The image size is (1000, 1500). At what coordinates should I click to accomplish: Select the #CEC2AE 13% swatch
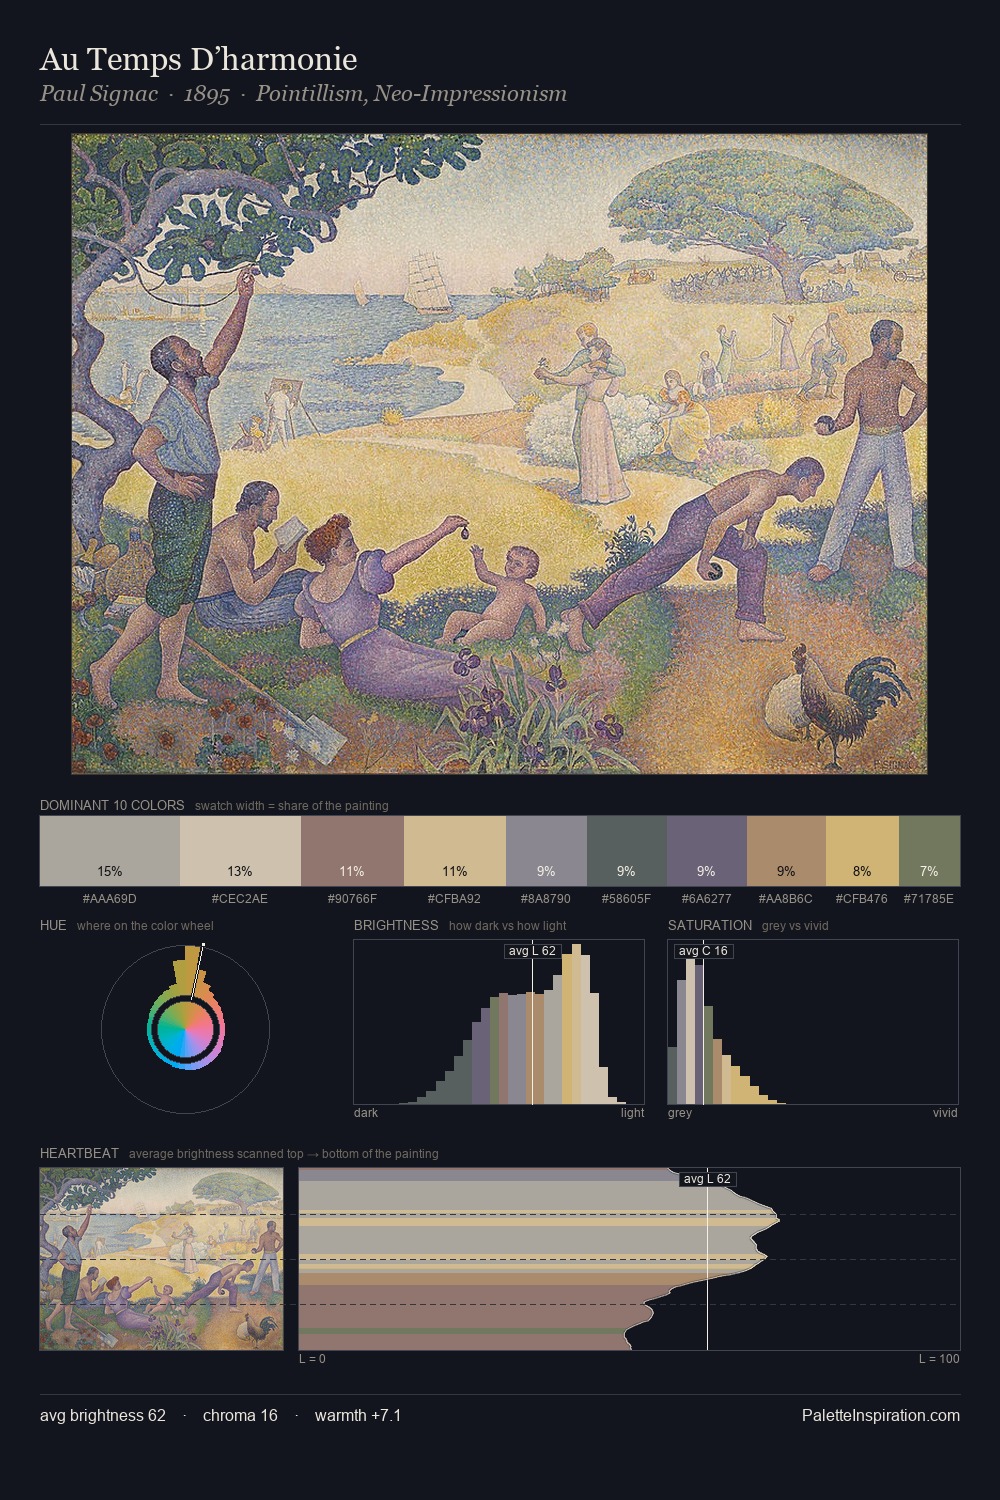240,851
